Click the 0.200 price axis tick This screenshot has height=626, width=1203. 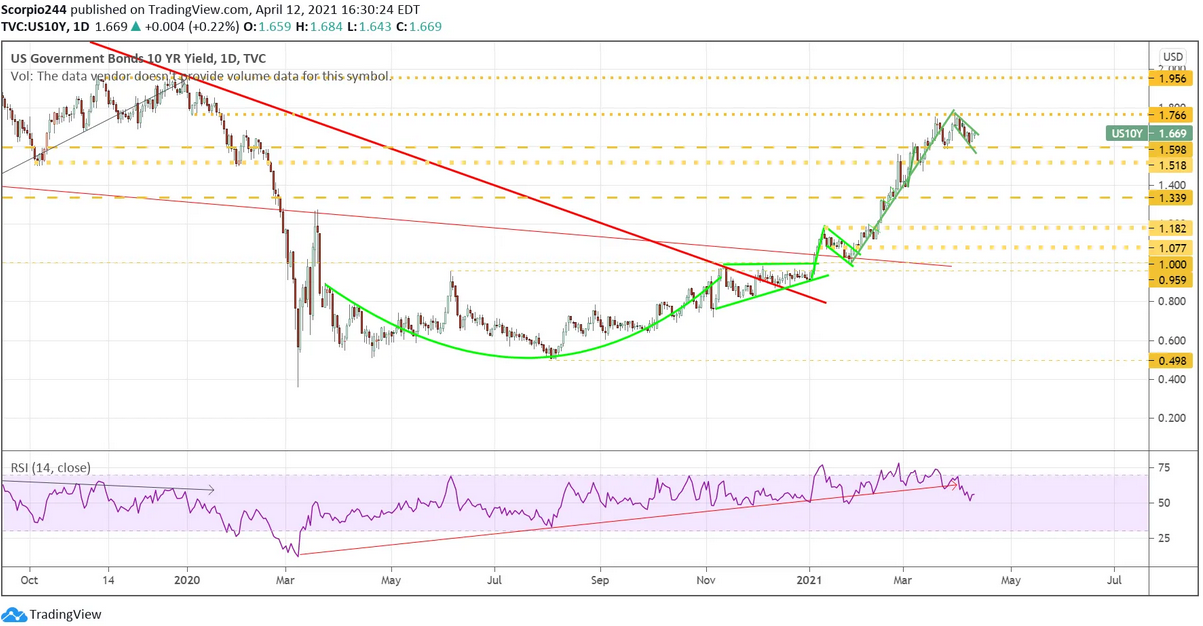pyautogui.click(x=1172, y=419)
